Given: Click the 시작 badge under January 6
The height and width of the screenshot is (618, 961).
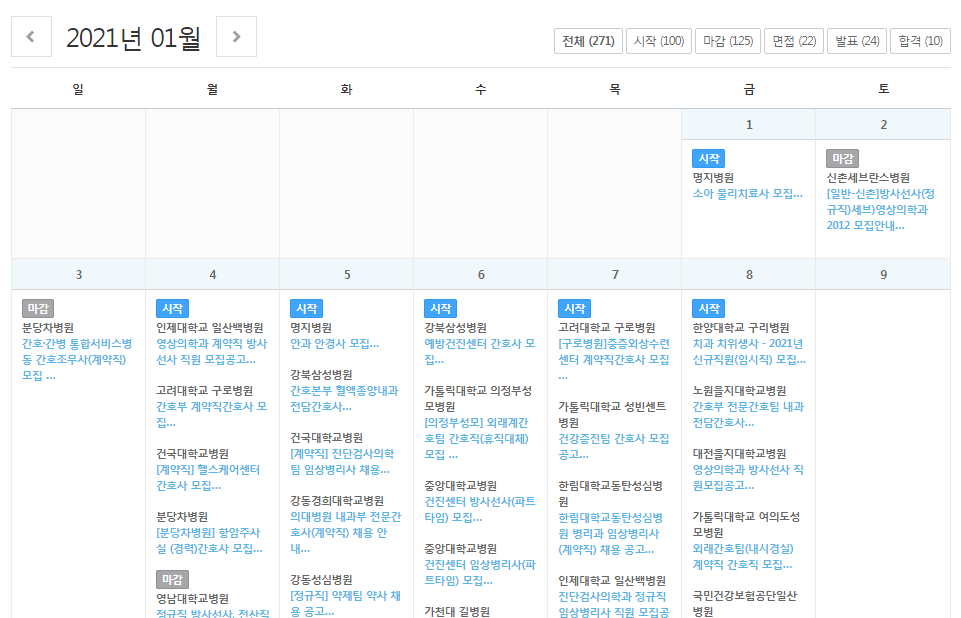Looking at the screenshot, I should [440, 308].
